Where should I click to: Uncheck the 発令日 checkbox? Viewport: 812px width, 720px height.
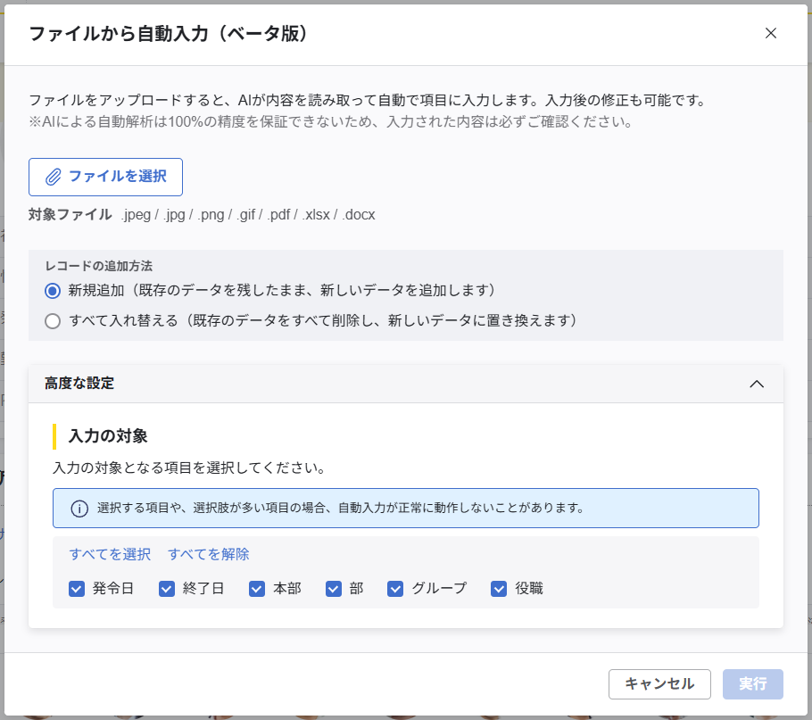coord(77,589)
